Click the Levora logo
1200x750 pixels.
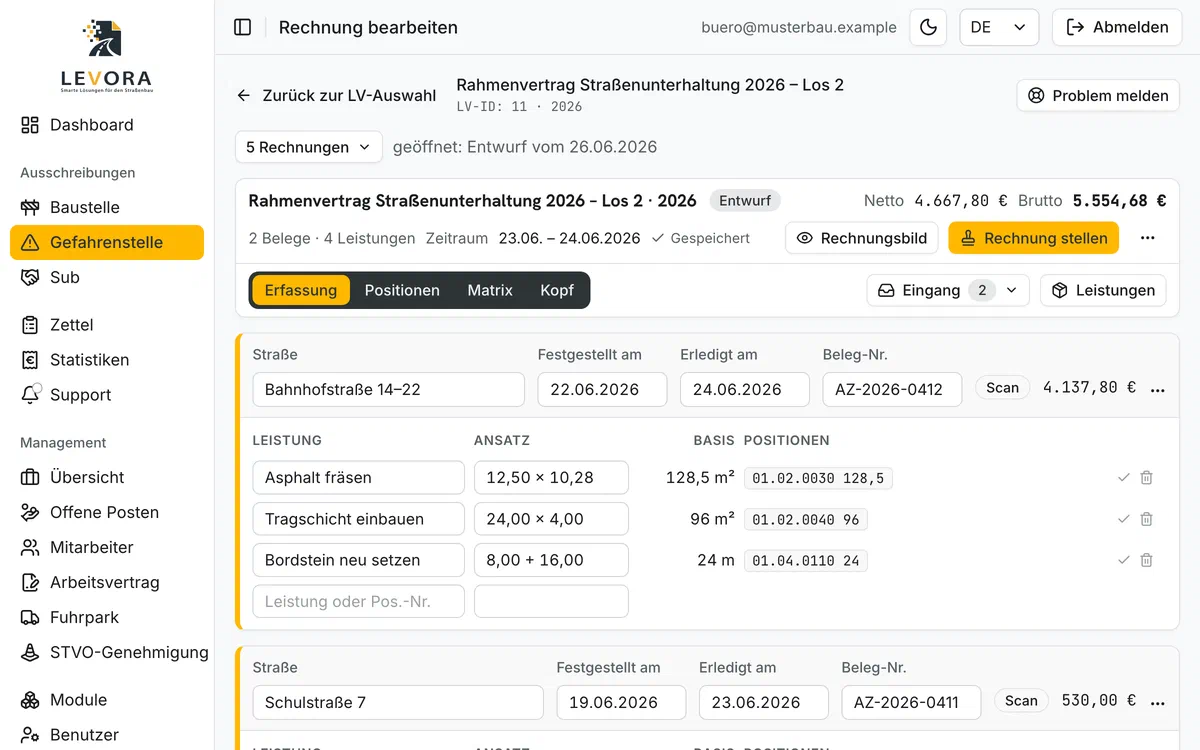[106, 56]
